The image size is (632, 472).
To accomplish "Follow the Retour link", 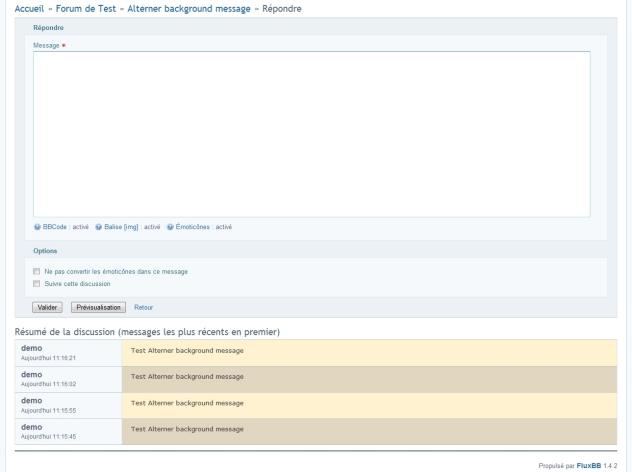I will click(x=143, y=307).
